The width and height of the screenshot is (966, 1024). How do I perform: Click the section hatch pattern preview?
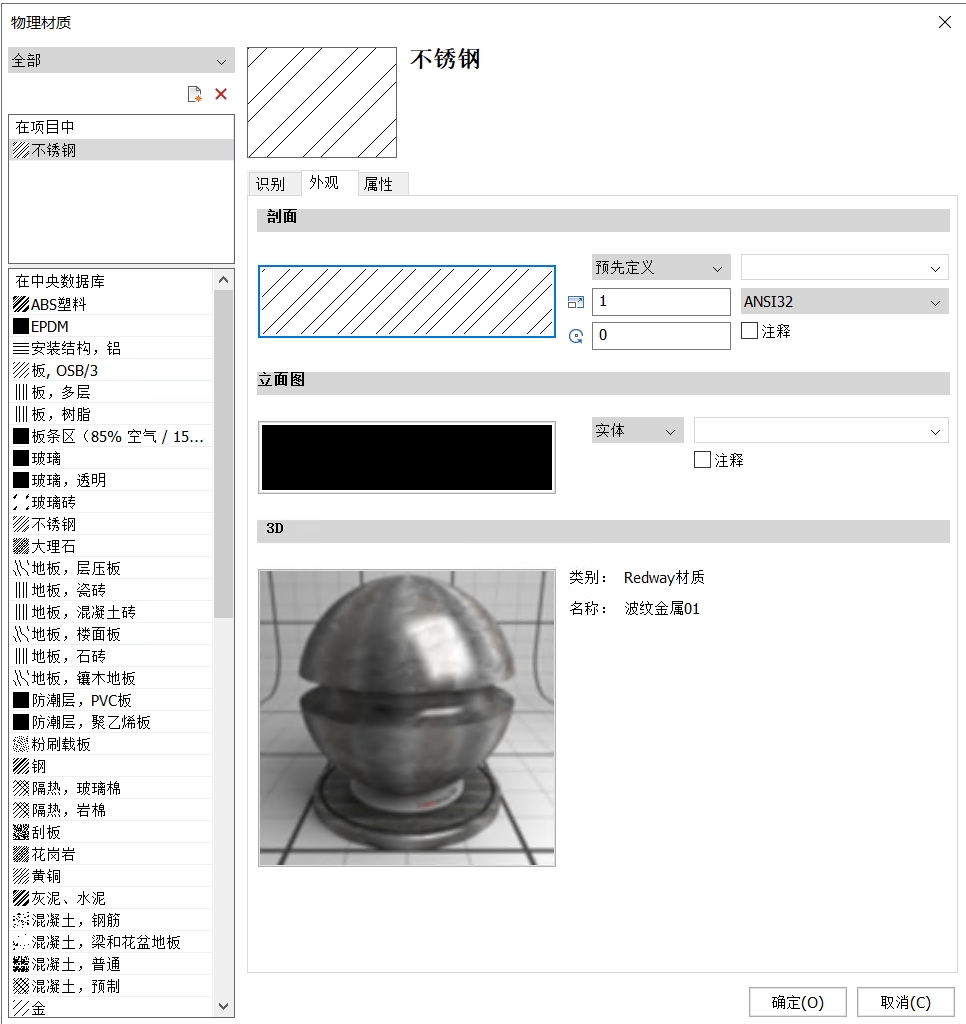[407, 302]
